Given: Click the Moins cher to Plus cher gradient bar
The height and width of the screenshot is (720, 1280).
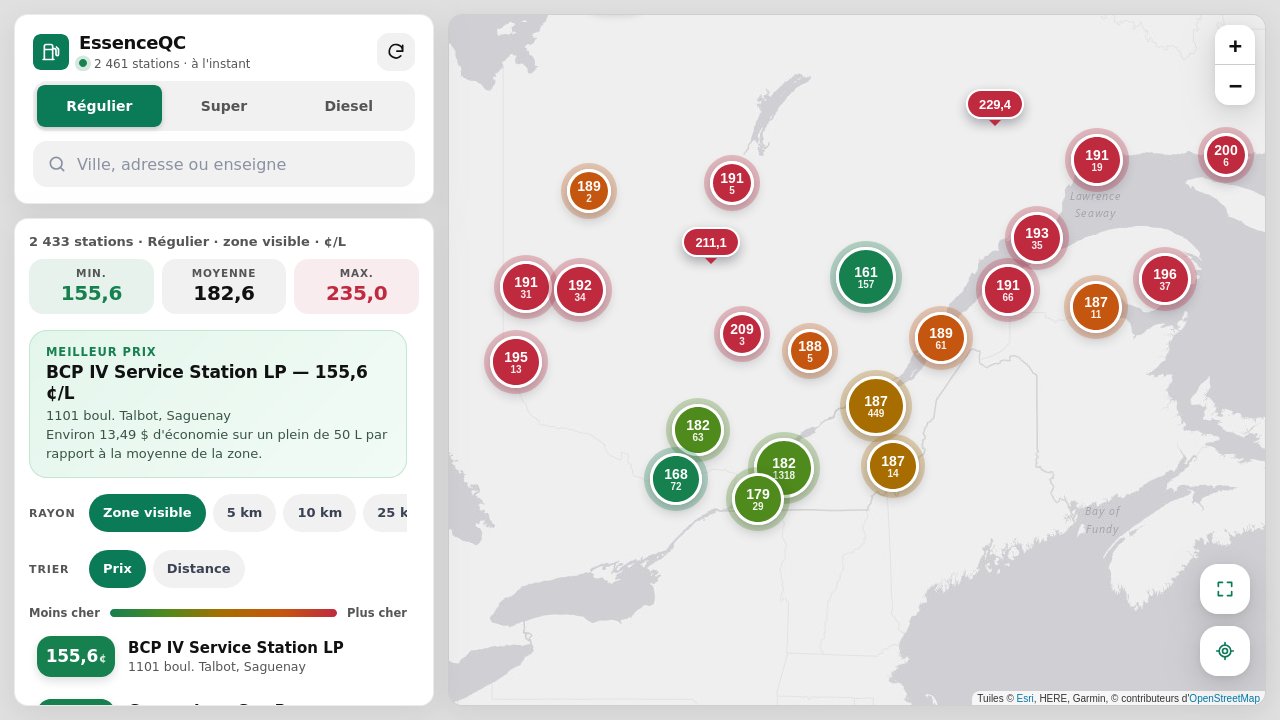Looking at the screenshot, I should pos(223,613).
